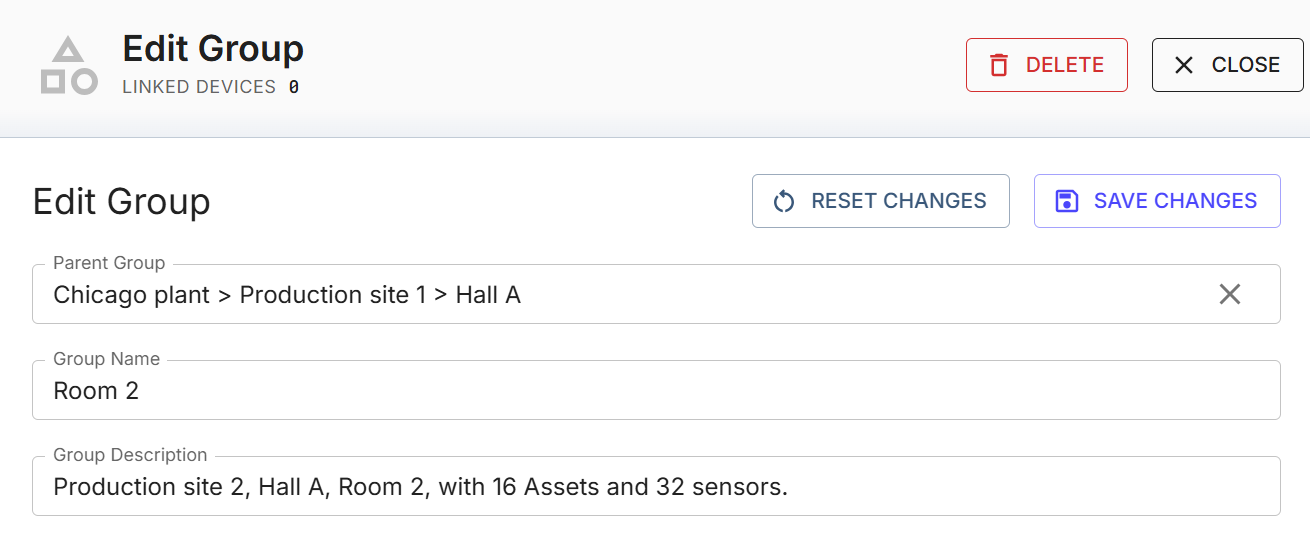The image size is (1310, 559).
Task: Click the group shapes icon in header
Action: click(x=68, y=66)
